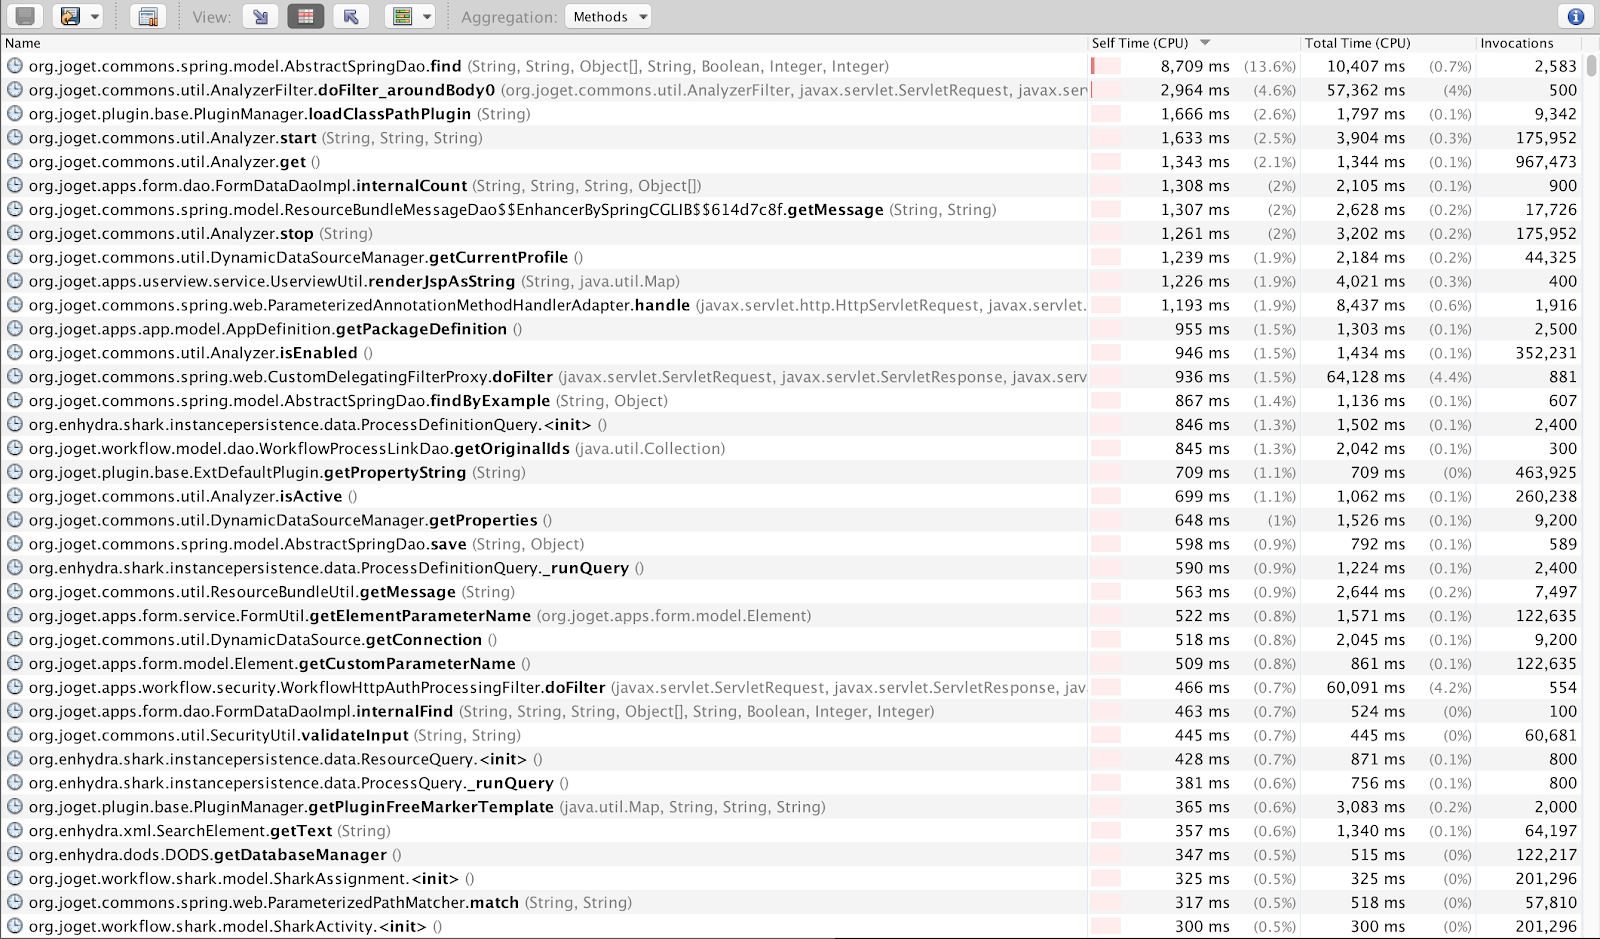This screenshot has height=939, width=1600.
Task: Toggle the Self Time sort direction arrow
Action: 1205,43
